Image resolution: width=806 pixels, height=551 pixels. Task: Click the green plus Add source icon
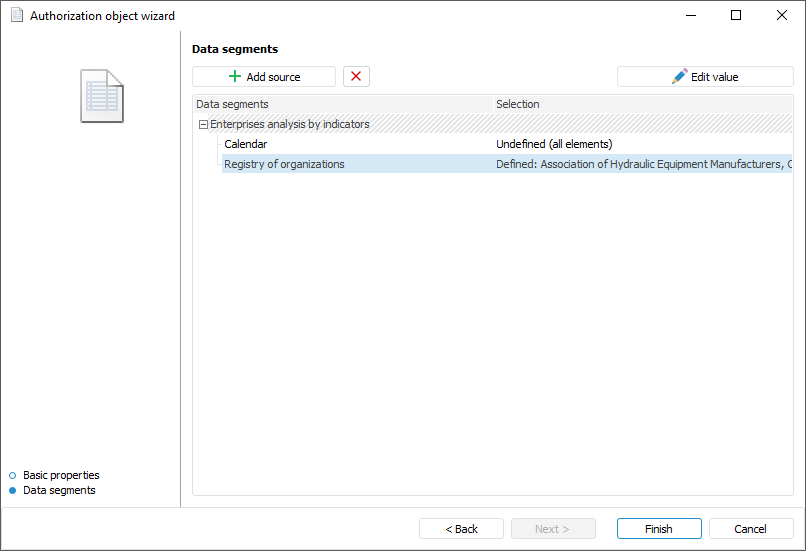[x=235, y=77]
